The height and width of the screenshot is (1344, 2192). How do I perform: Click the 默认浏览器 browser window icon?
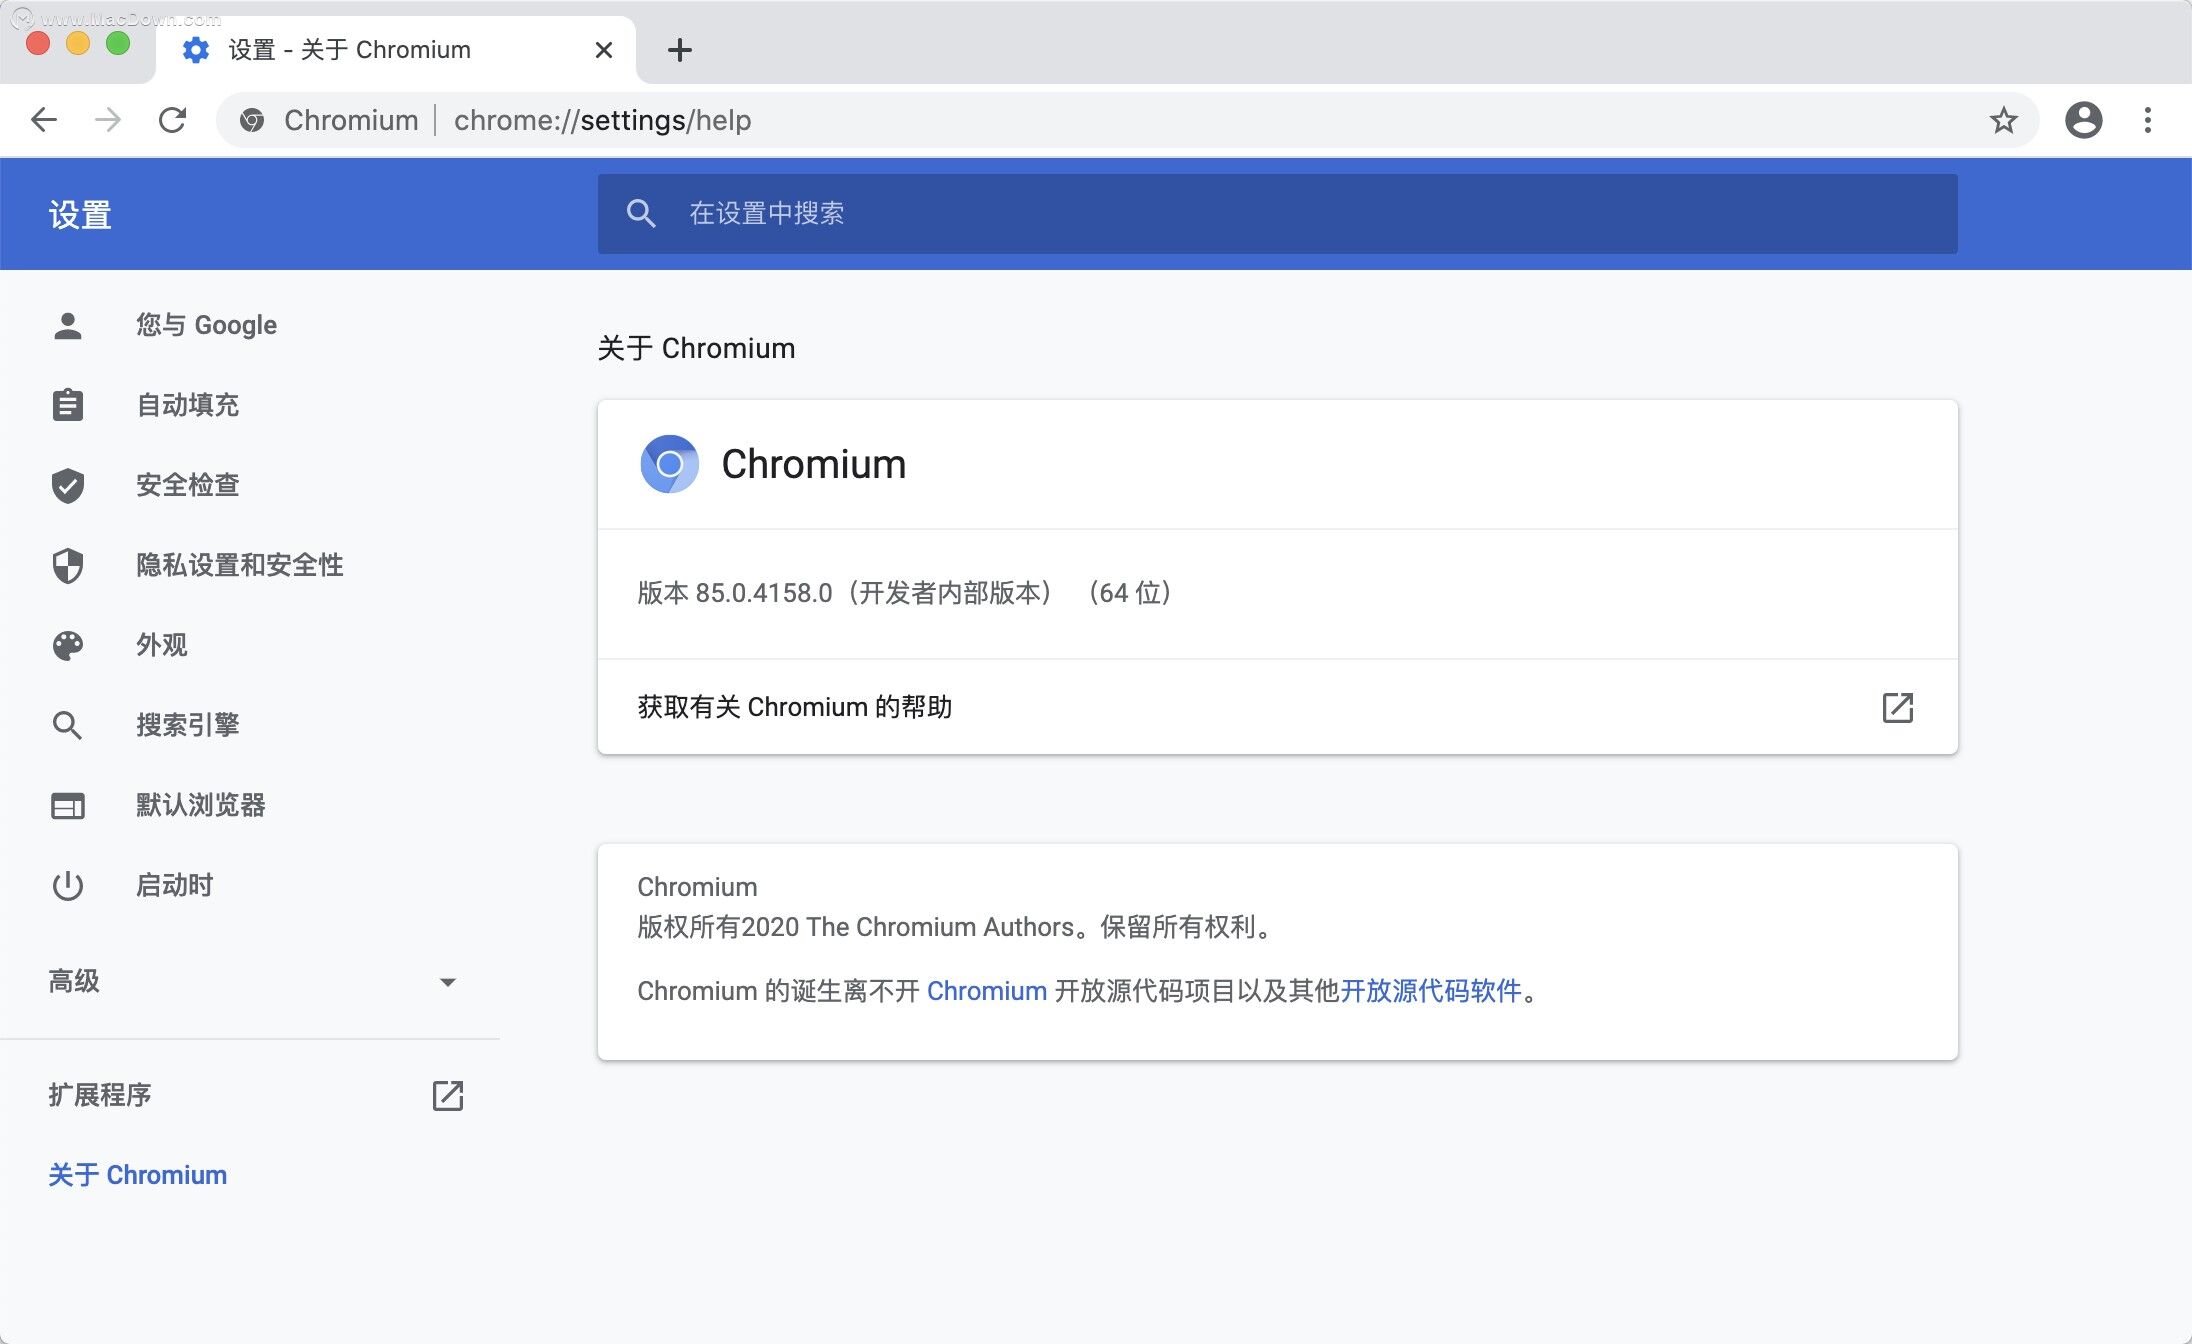[x=67, y=805]
